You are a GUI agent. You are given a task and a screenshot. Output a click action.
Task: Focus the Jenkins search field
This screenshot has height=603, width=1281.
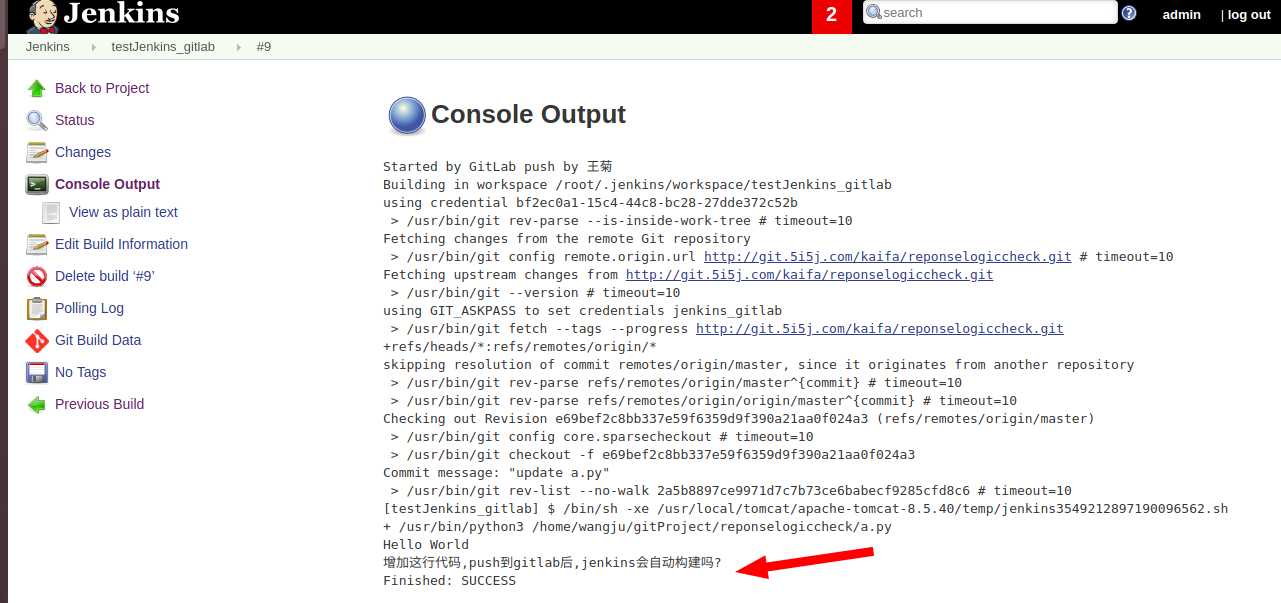tap(989, 12)
